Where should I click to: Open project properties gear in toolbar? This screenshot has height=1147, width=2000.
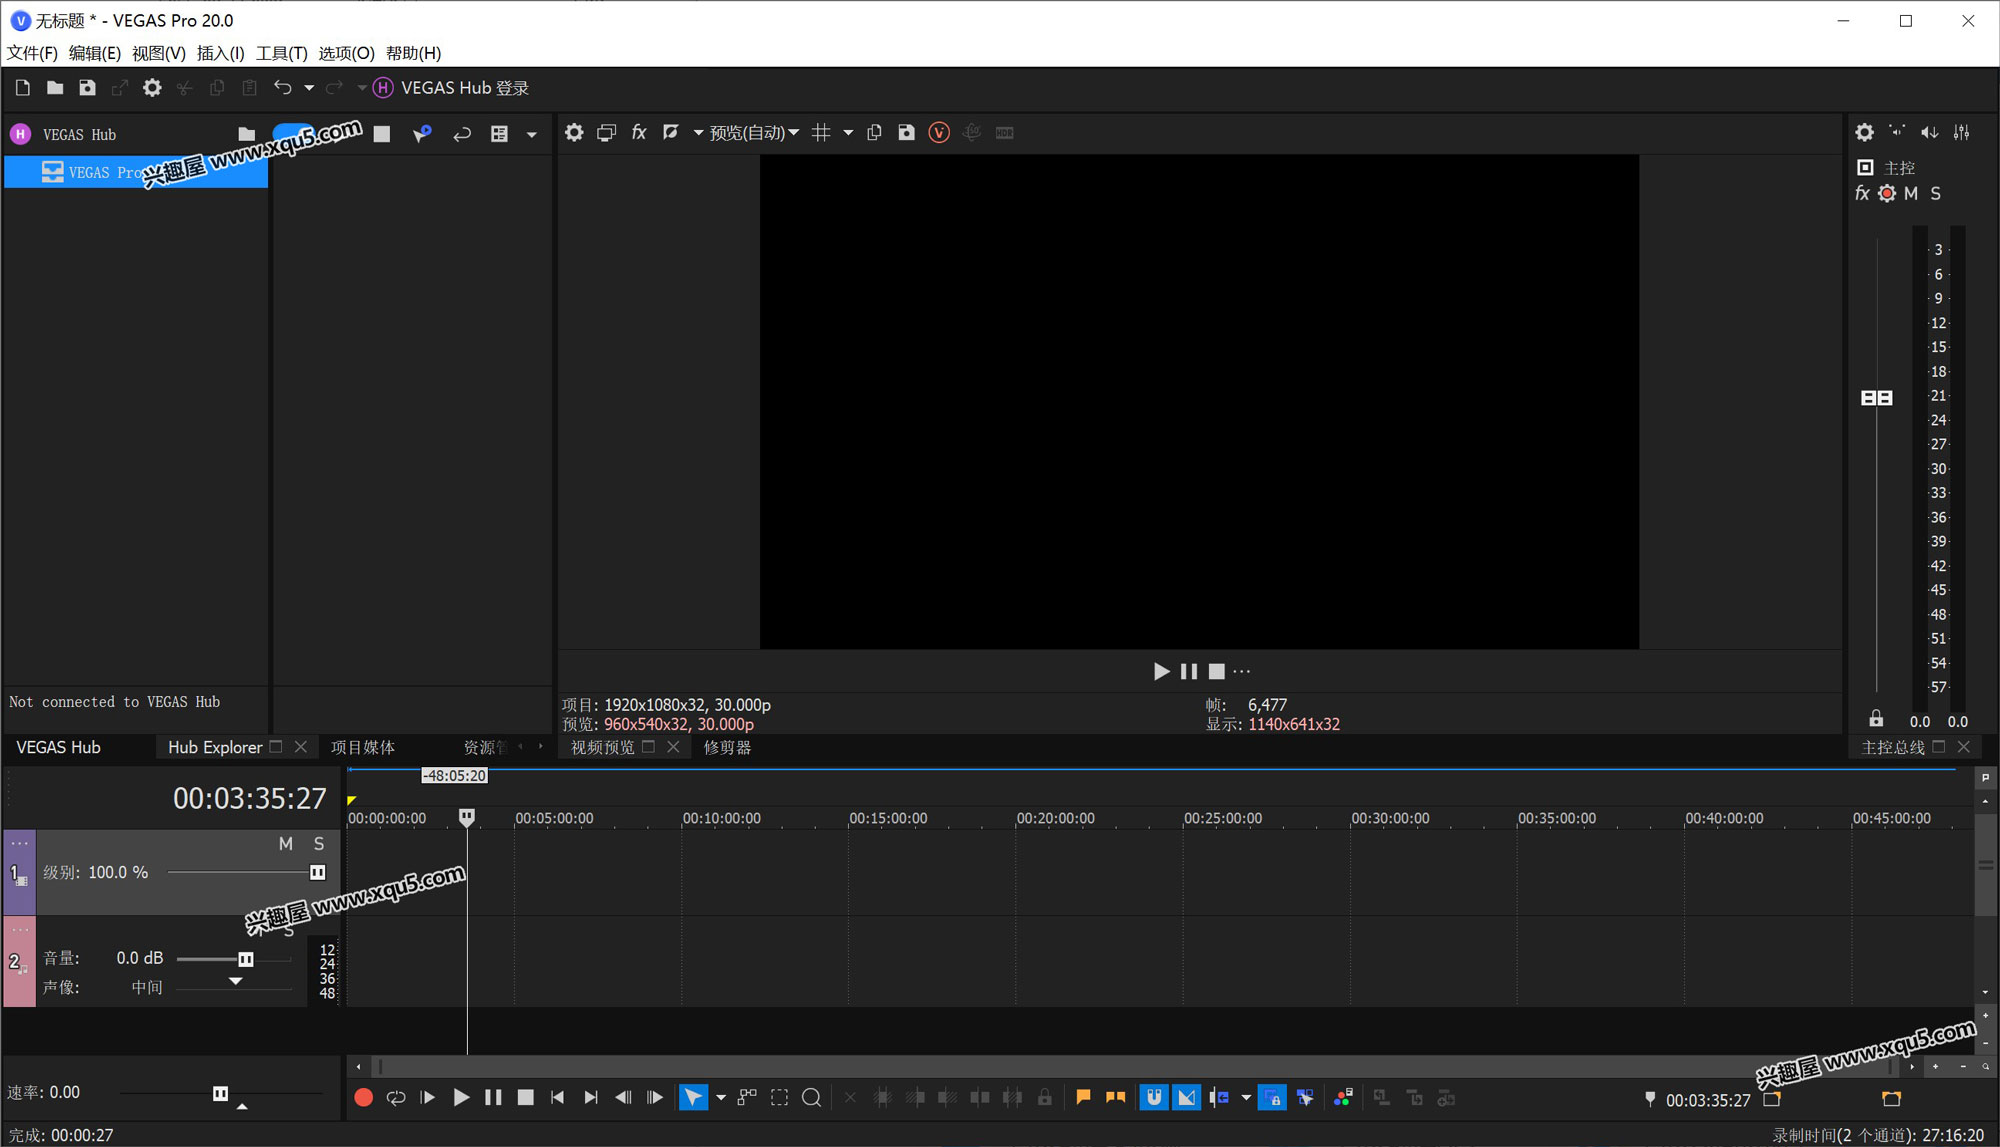152,88
